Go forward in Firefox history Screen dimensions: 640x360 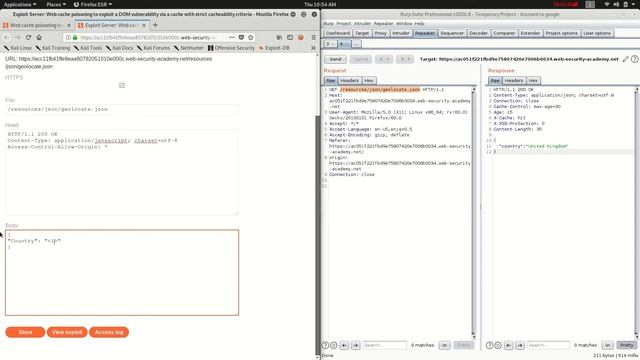pyautogui.click(x=18, y=37)
